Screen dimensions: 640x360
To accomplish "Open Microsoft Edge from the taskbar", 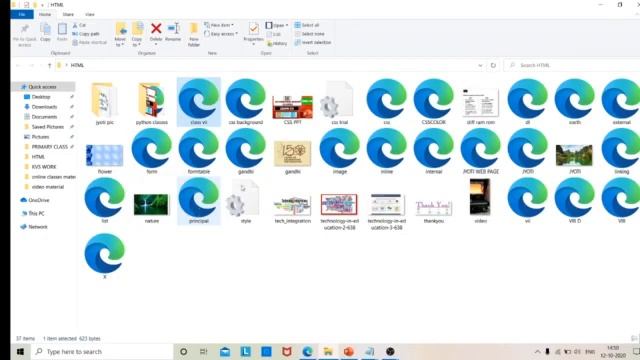I will (307, 351).
